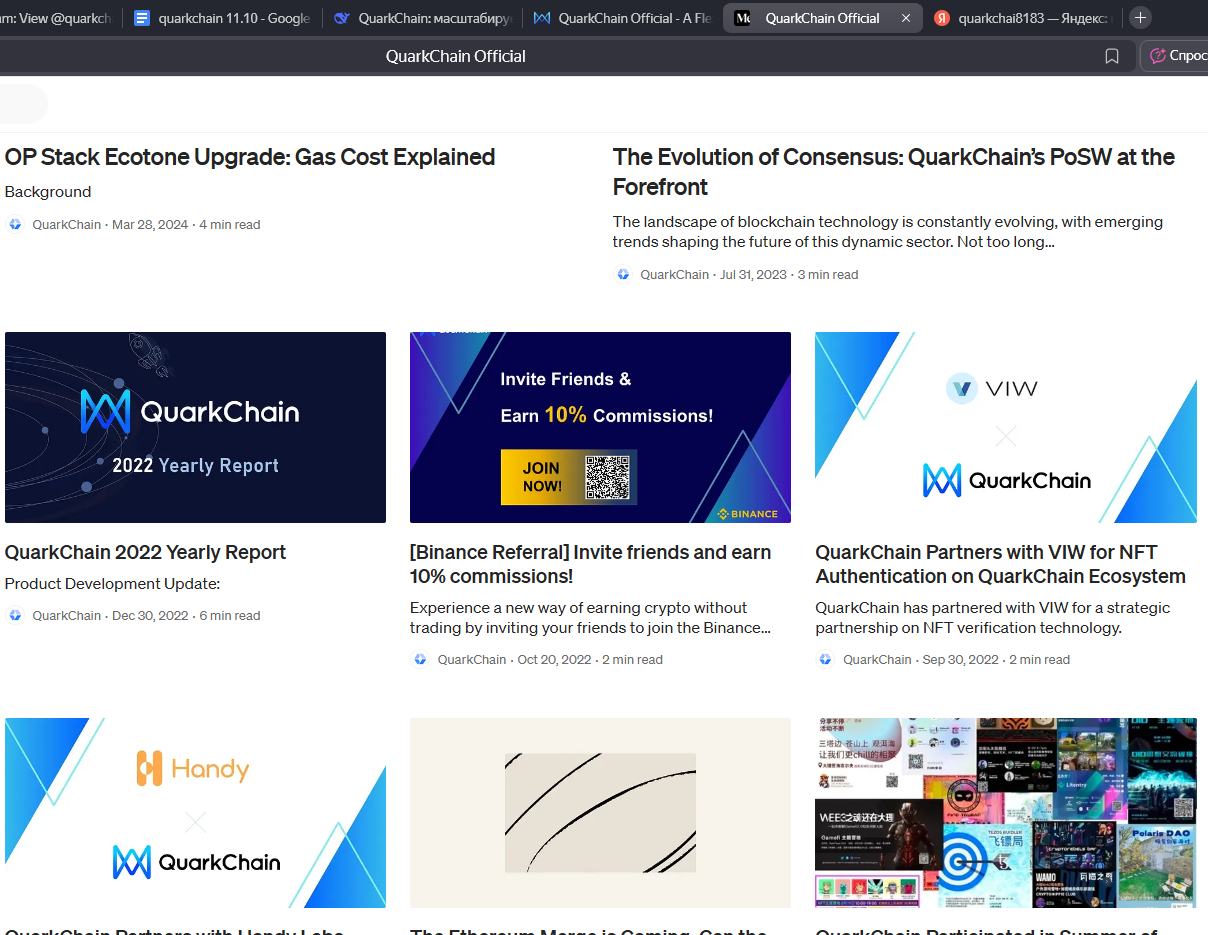
Task: Switch to the QuarkChain Official - A Fle tab
Action: point(622,18)
